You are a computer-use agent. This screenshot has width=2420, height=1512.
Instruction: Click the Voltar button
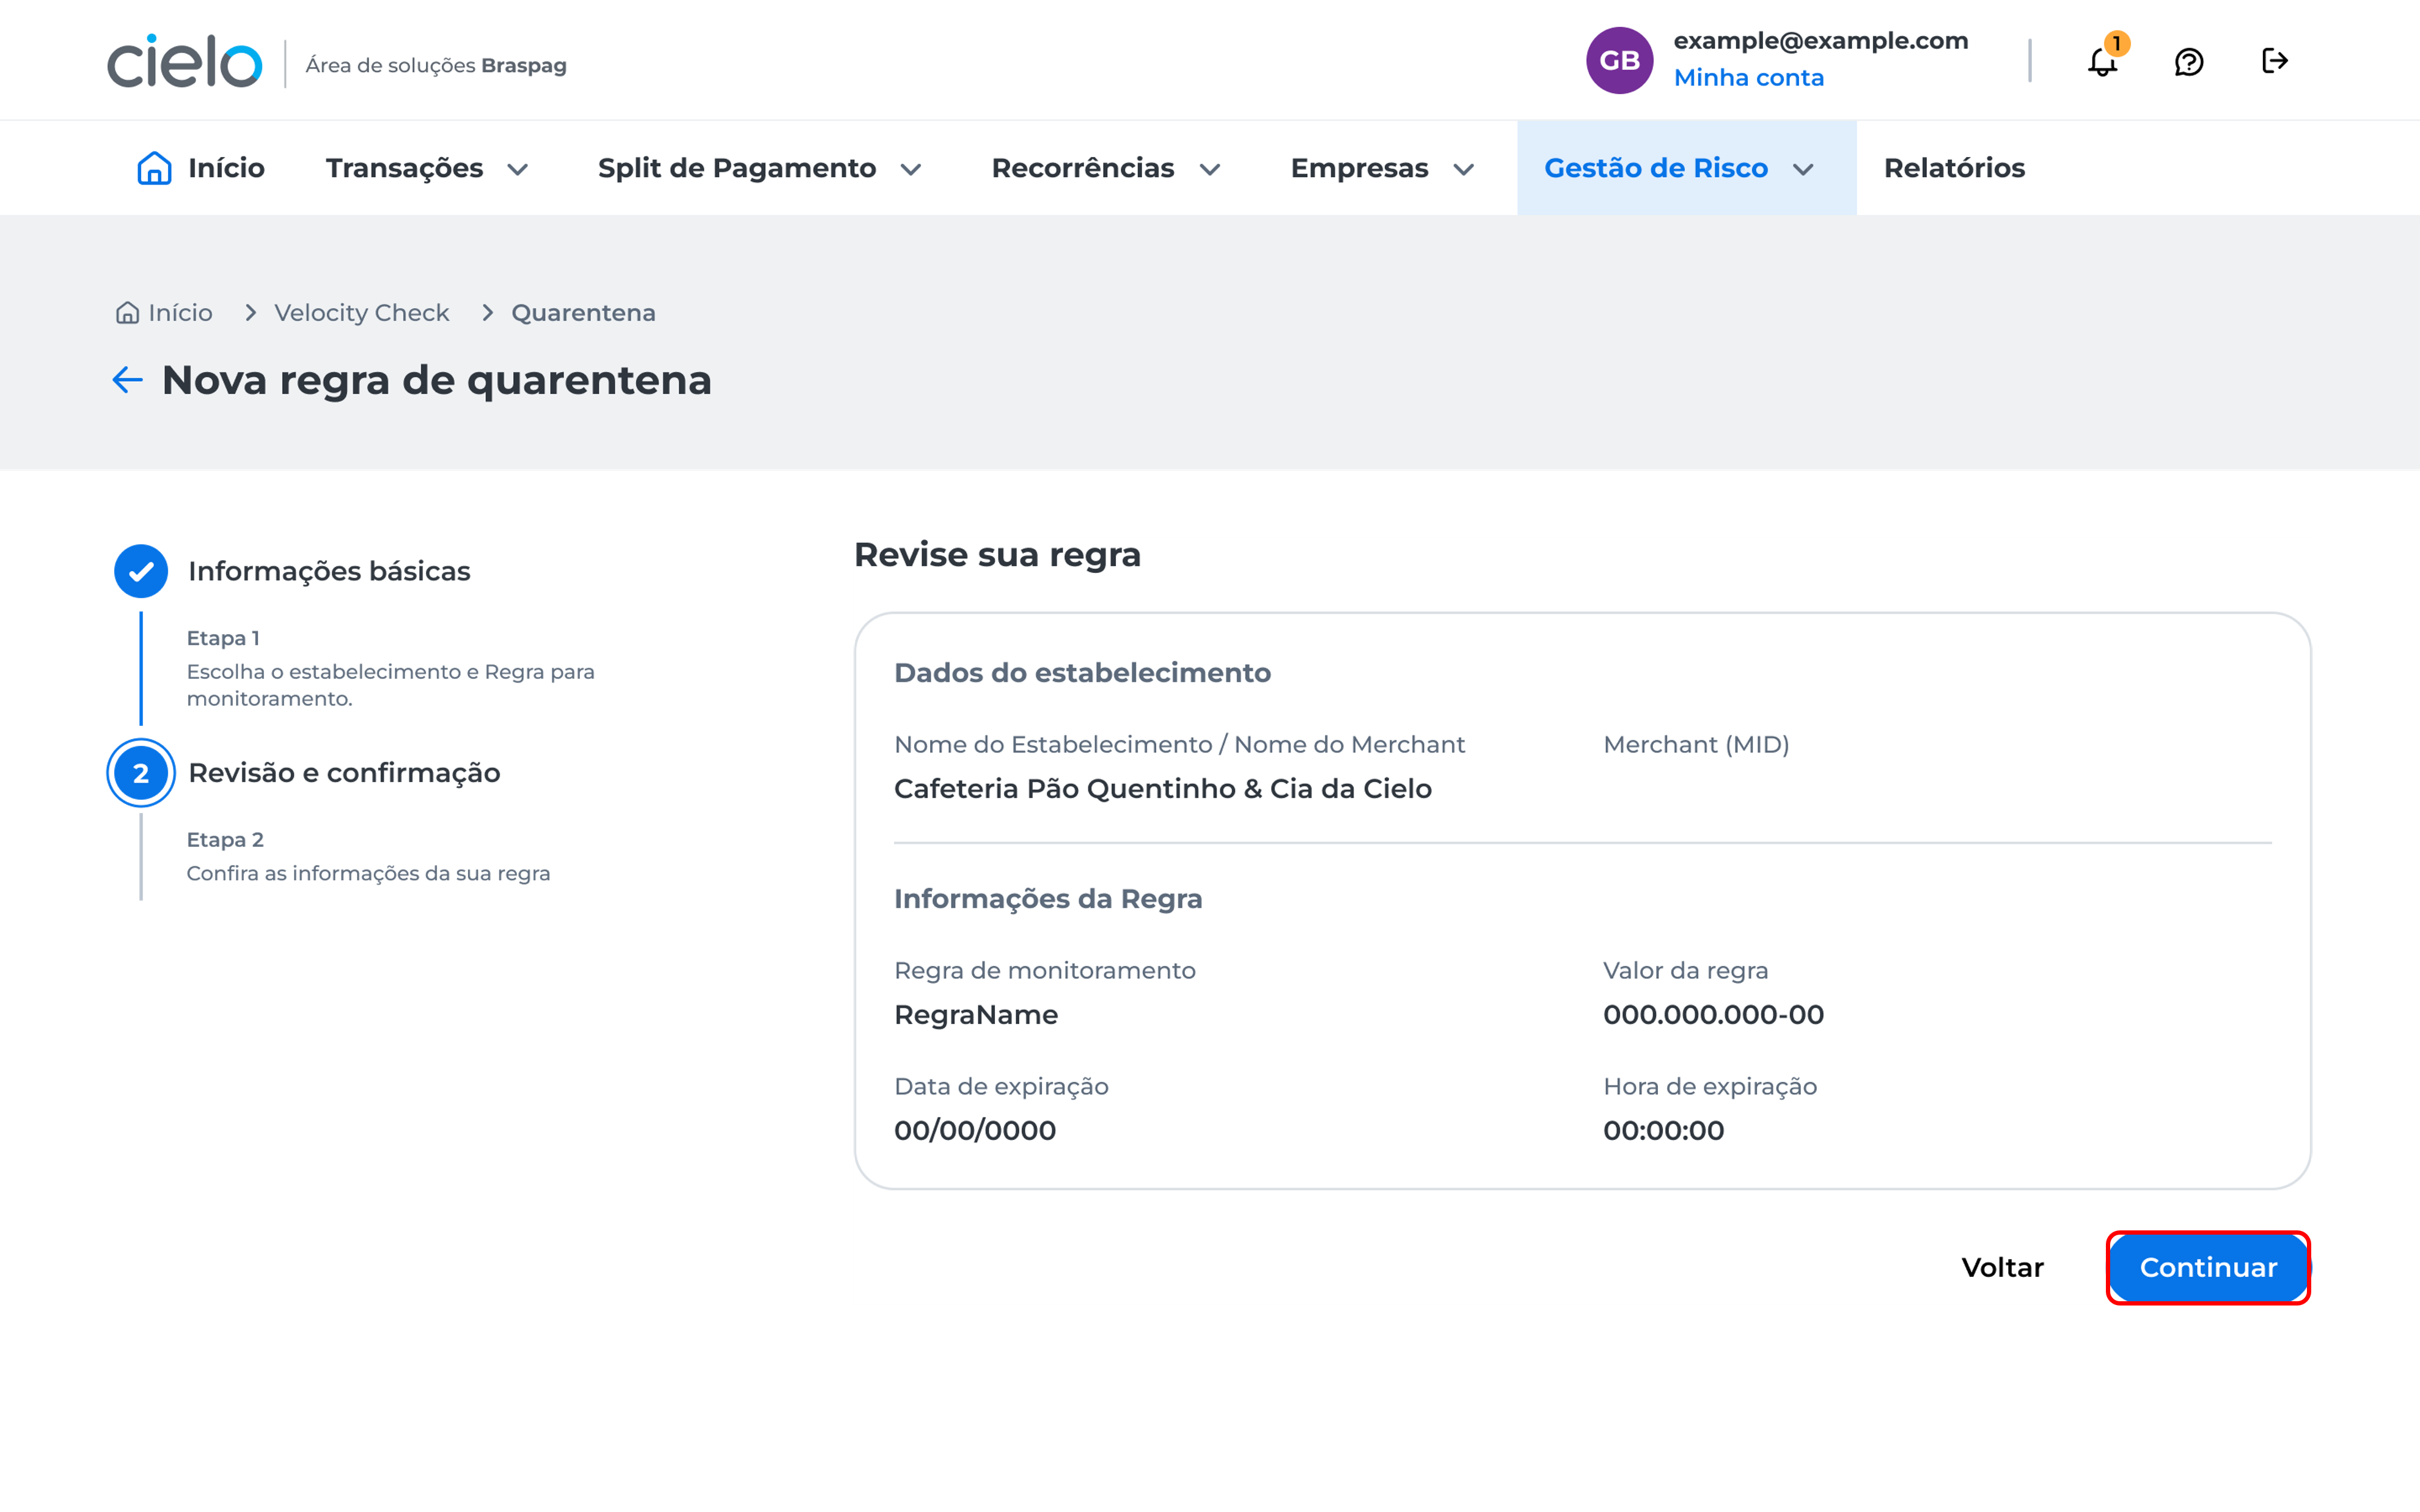pos(2002,1267)
